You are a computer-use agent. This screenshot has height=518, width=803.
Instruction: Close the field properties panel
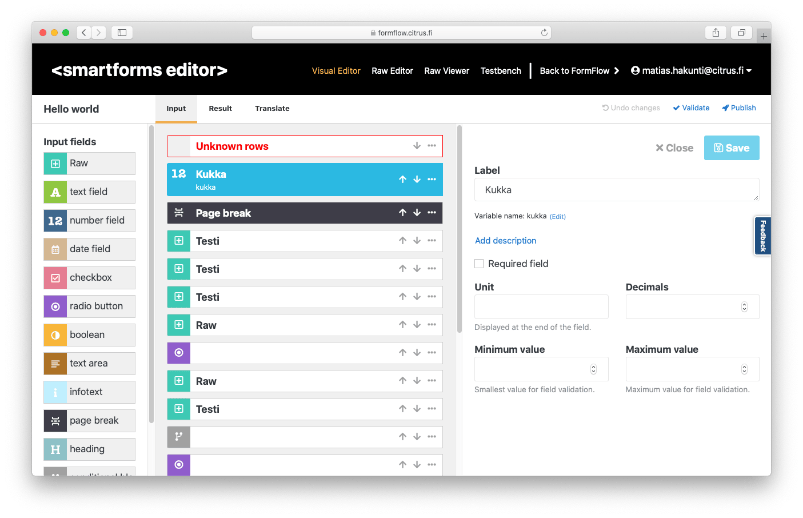click(x=674, y=148)
